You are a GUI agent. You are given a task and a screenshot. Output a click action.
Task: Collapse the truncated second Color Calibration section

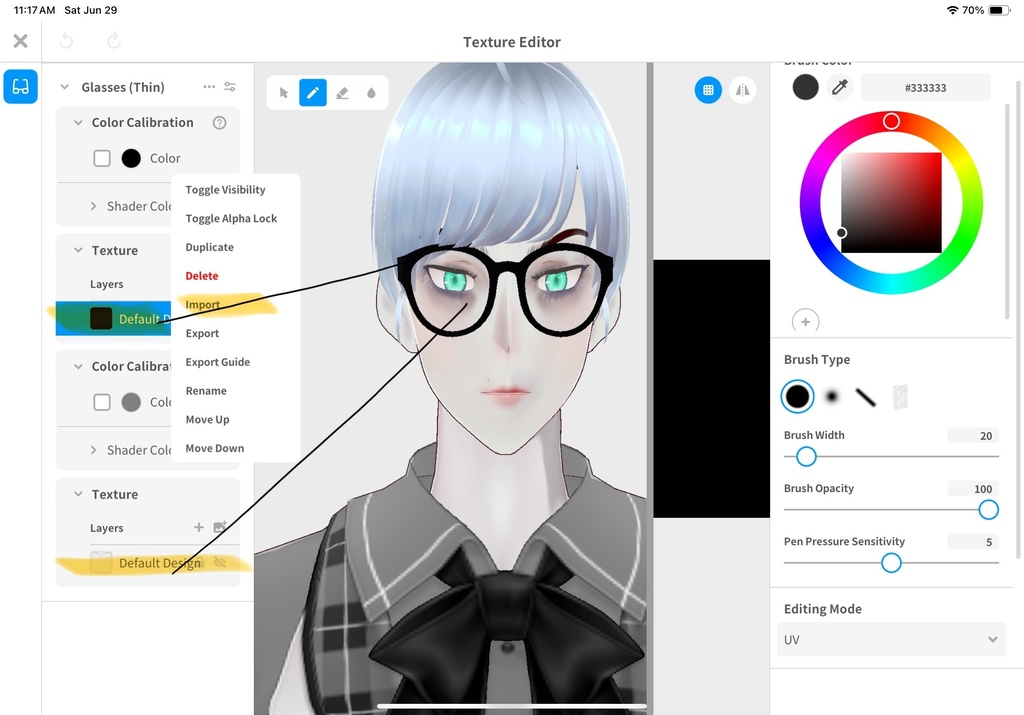(x=78, y=366)
